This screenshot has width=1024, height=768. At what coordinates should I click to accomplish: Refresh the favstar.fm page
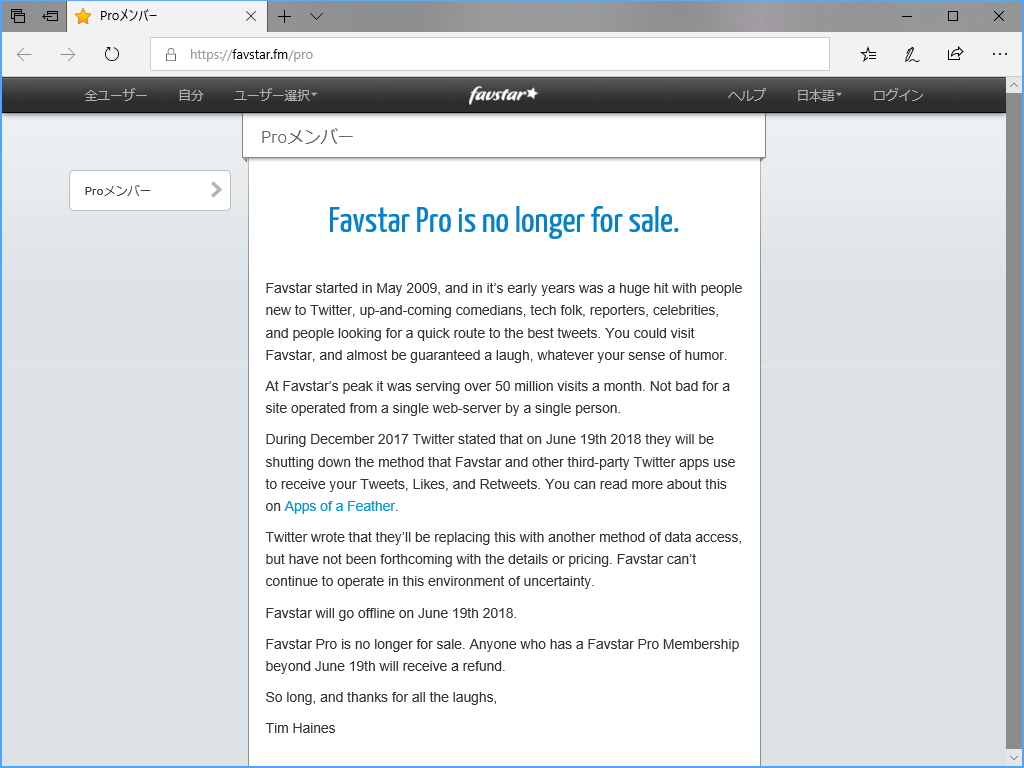tap(111, 54)
